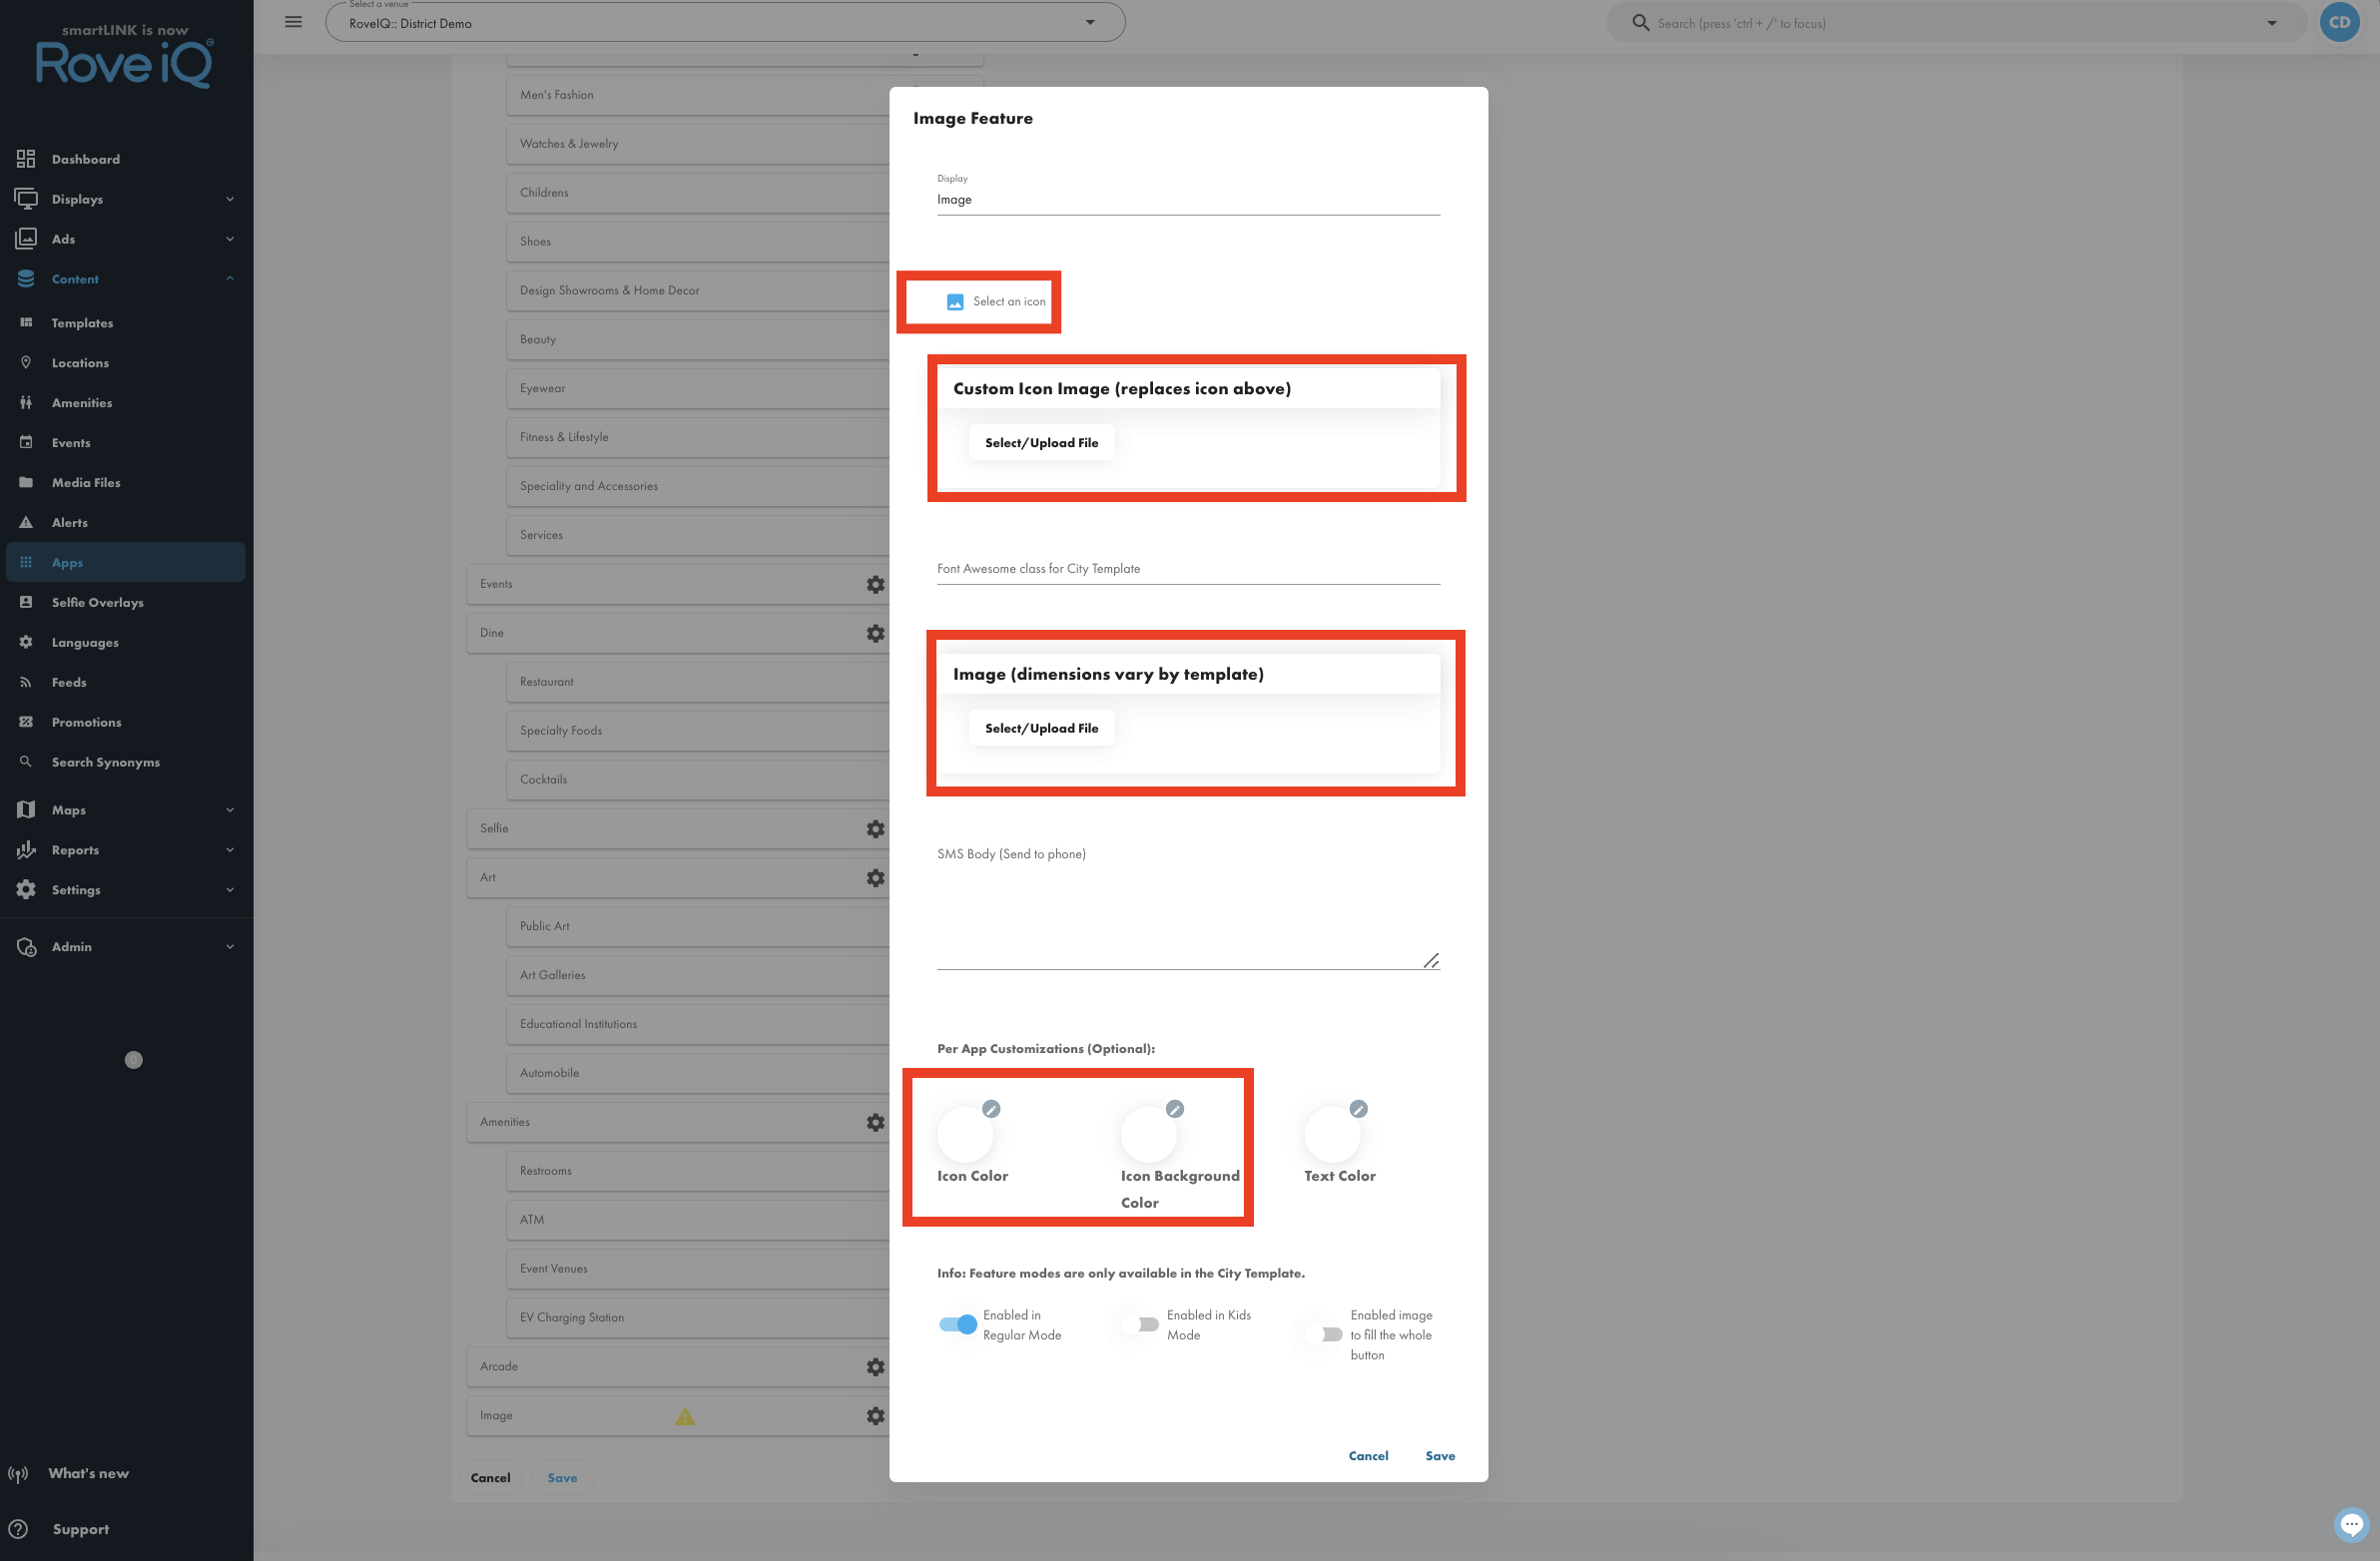Expand the Displays sidebar section
This screenshot has height=1561, width=2380.
(126, 199)
